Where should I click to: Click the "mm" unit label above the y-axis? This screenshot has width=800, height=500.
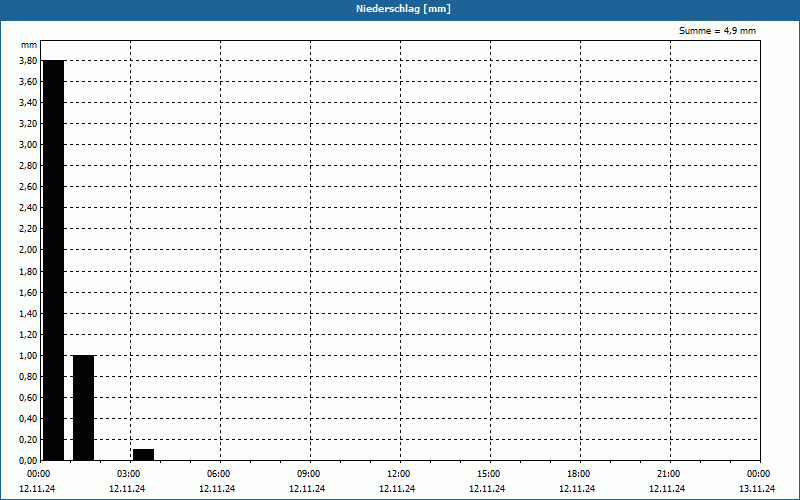(x=29, y=45)
